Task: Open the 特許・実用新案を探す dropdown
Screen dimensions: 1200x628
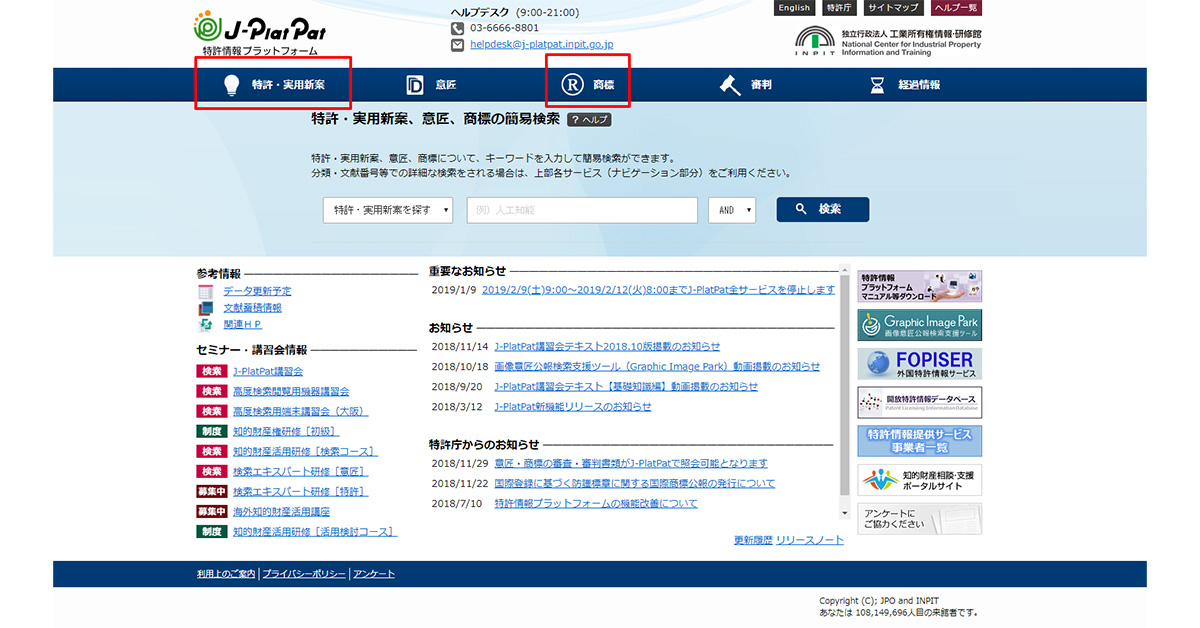Action: pyautogui.click(x=388, y=210)
